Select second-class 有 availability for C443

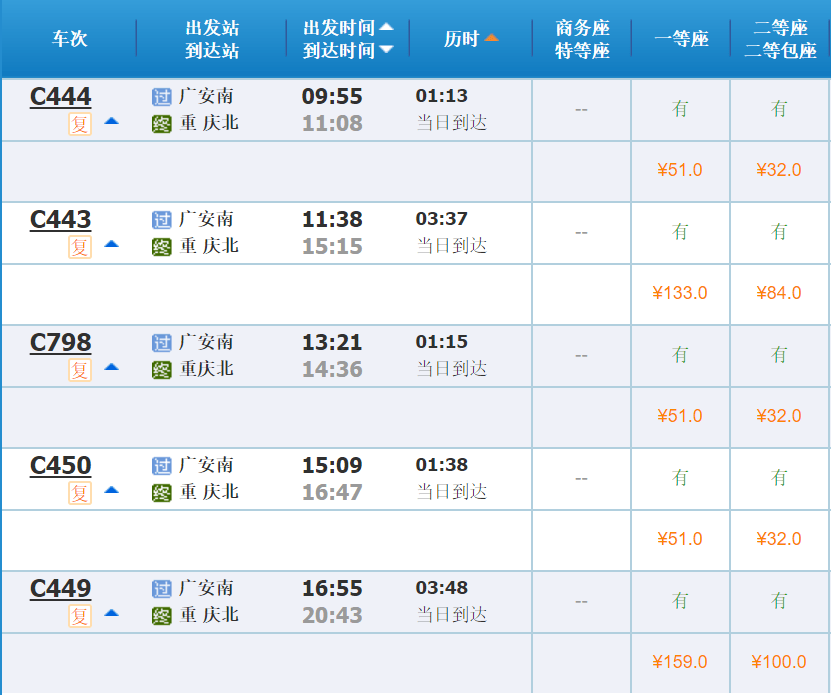click(779, 232)
